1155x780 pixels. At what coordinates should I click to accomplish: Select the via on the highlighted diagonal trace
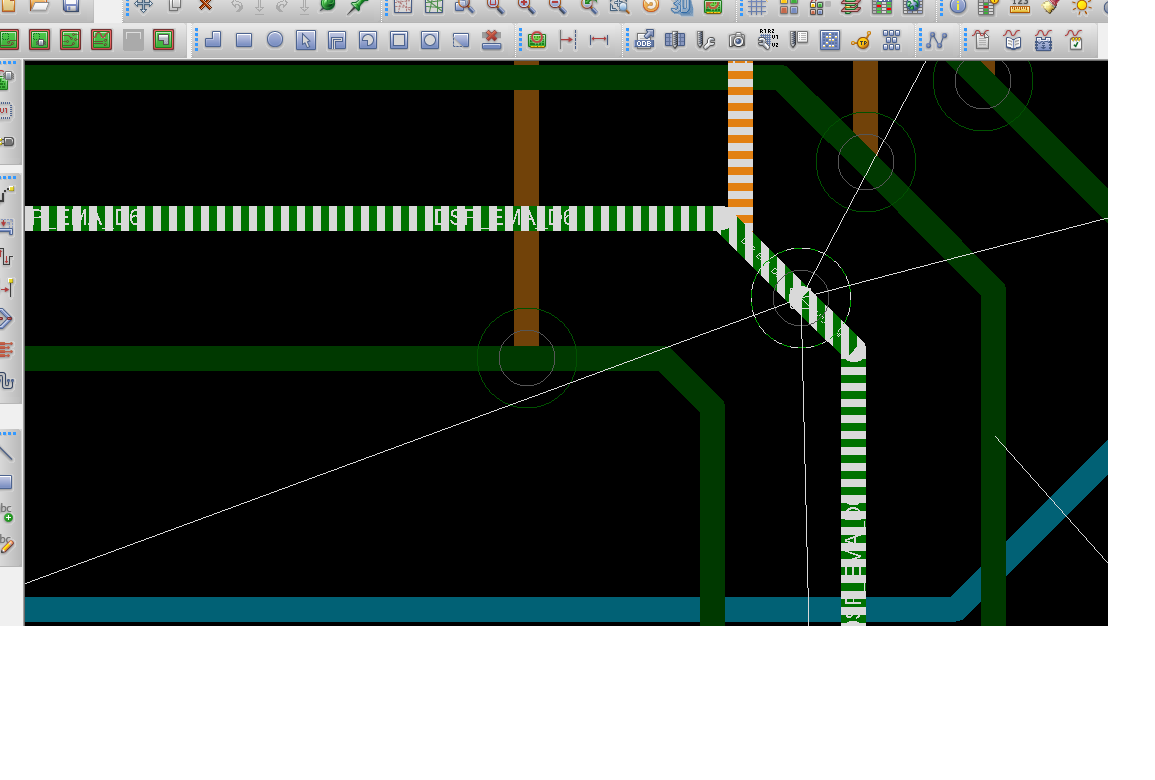pyautogui.click(x=801, y=298)
